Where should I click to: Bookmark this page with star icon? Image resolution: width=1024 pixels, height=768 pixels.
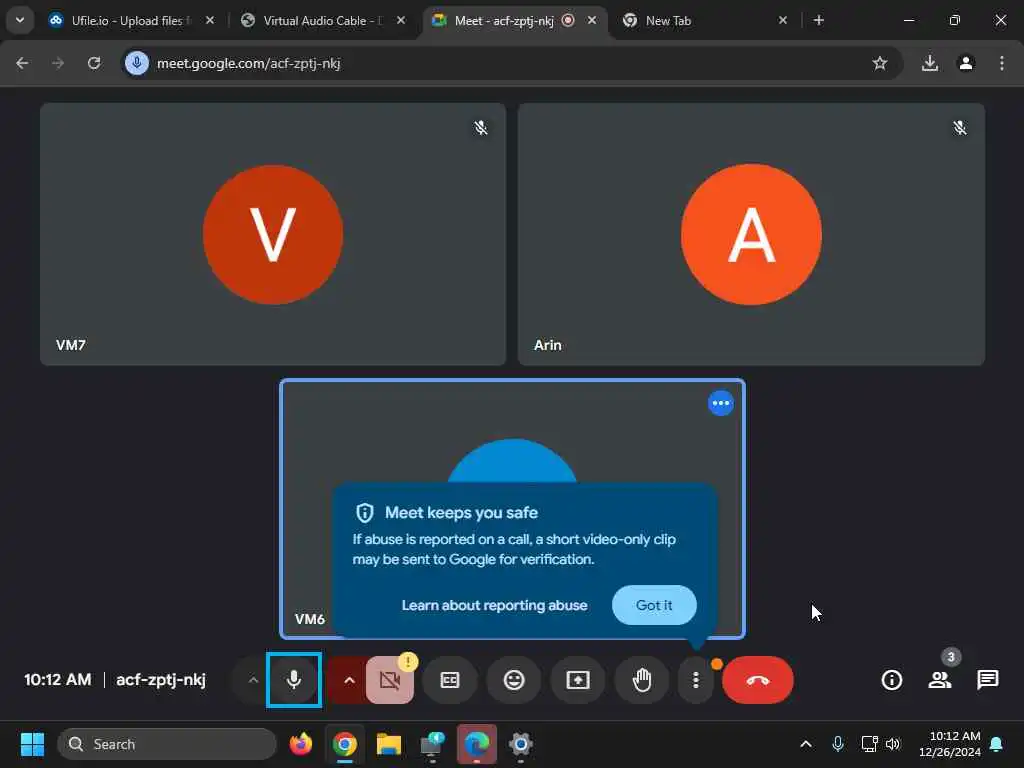(x=880, y=63)
